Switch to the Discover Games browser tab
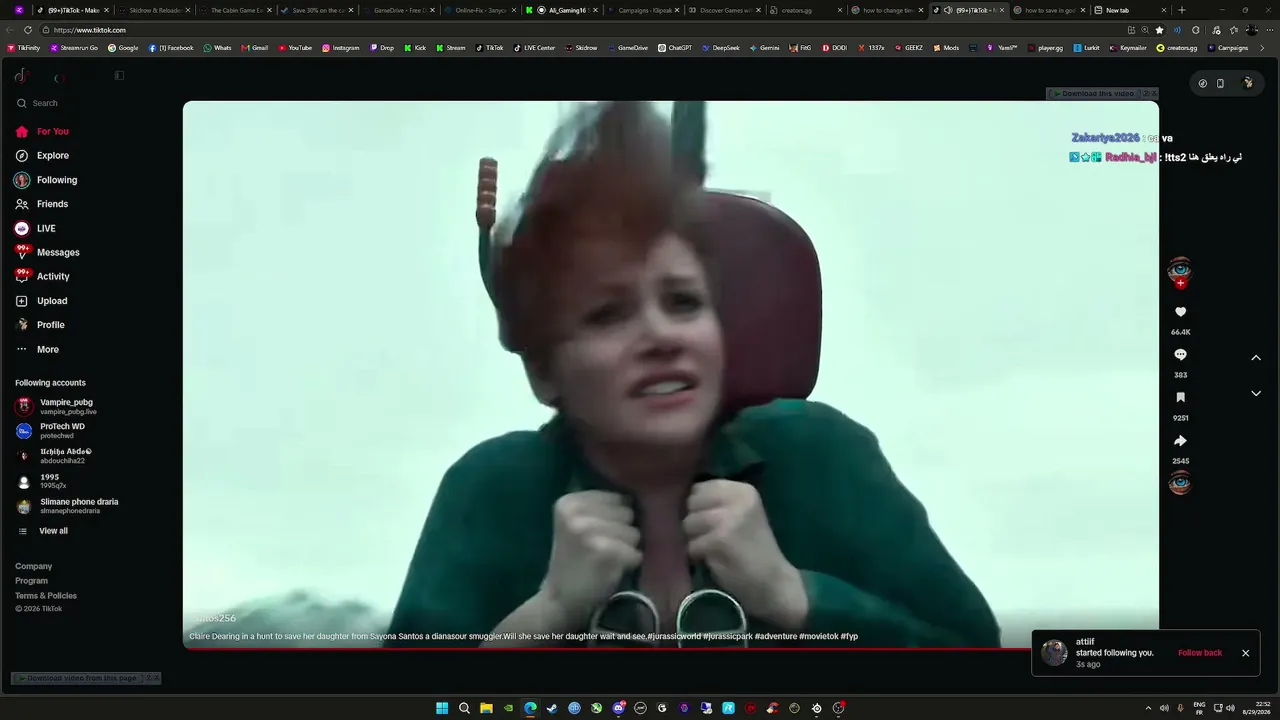This screenshot has height=720, width=1280. [724, 10]
